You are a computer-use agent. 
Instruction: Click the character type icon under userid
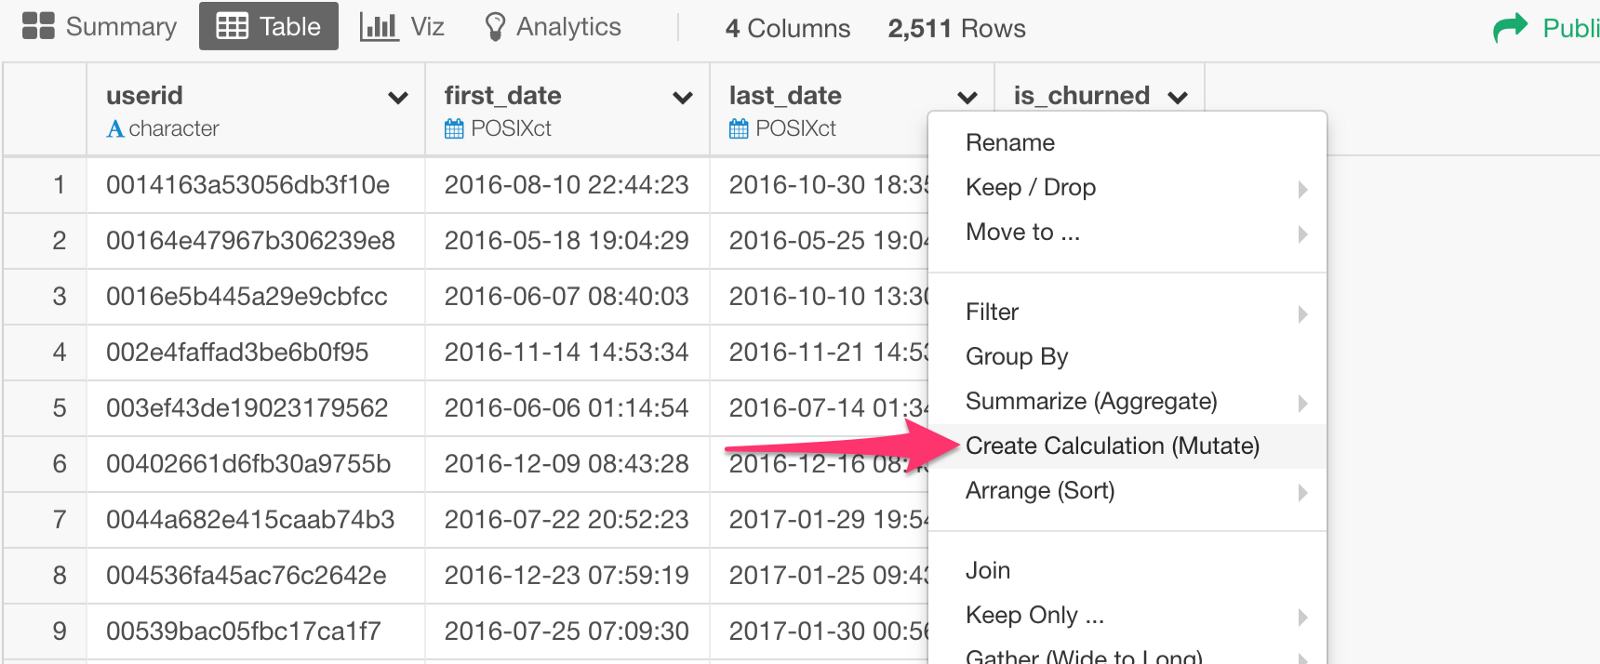pos(115,129)
